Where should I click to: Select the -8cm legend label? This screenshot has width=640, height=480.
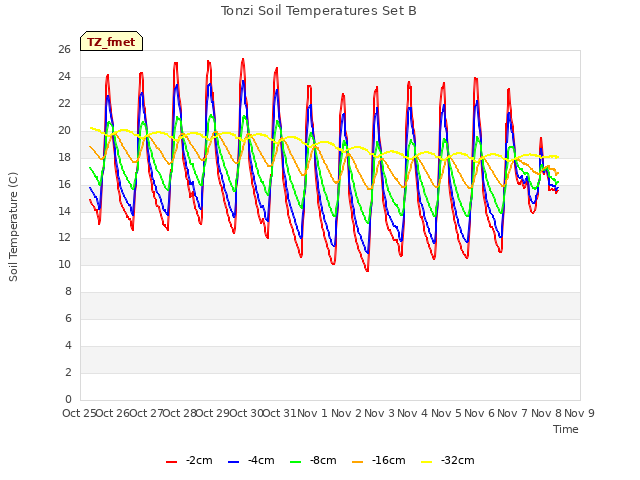323,460
